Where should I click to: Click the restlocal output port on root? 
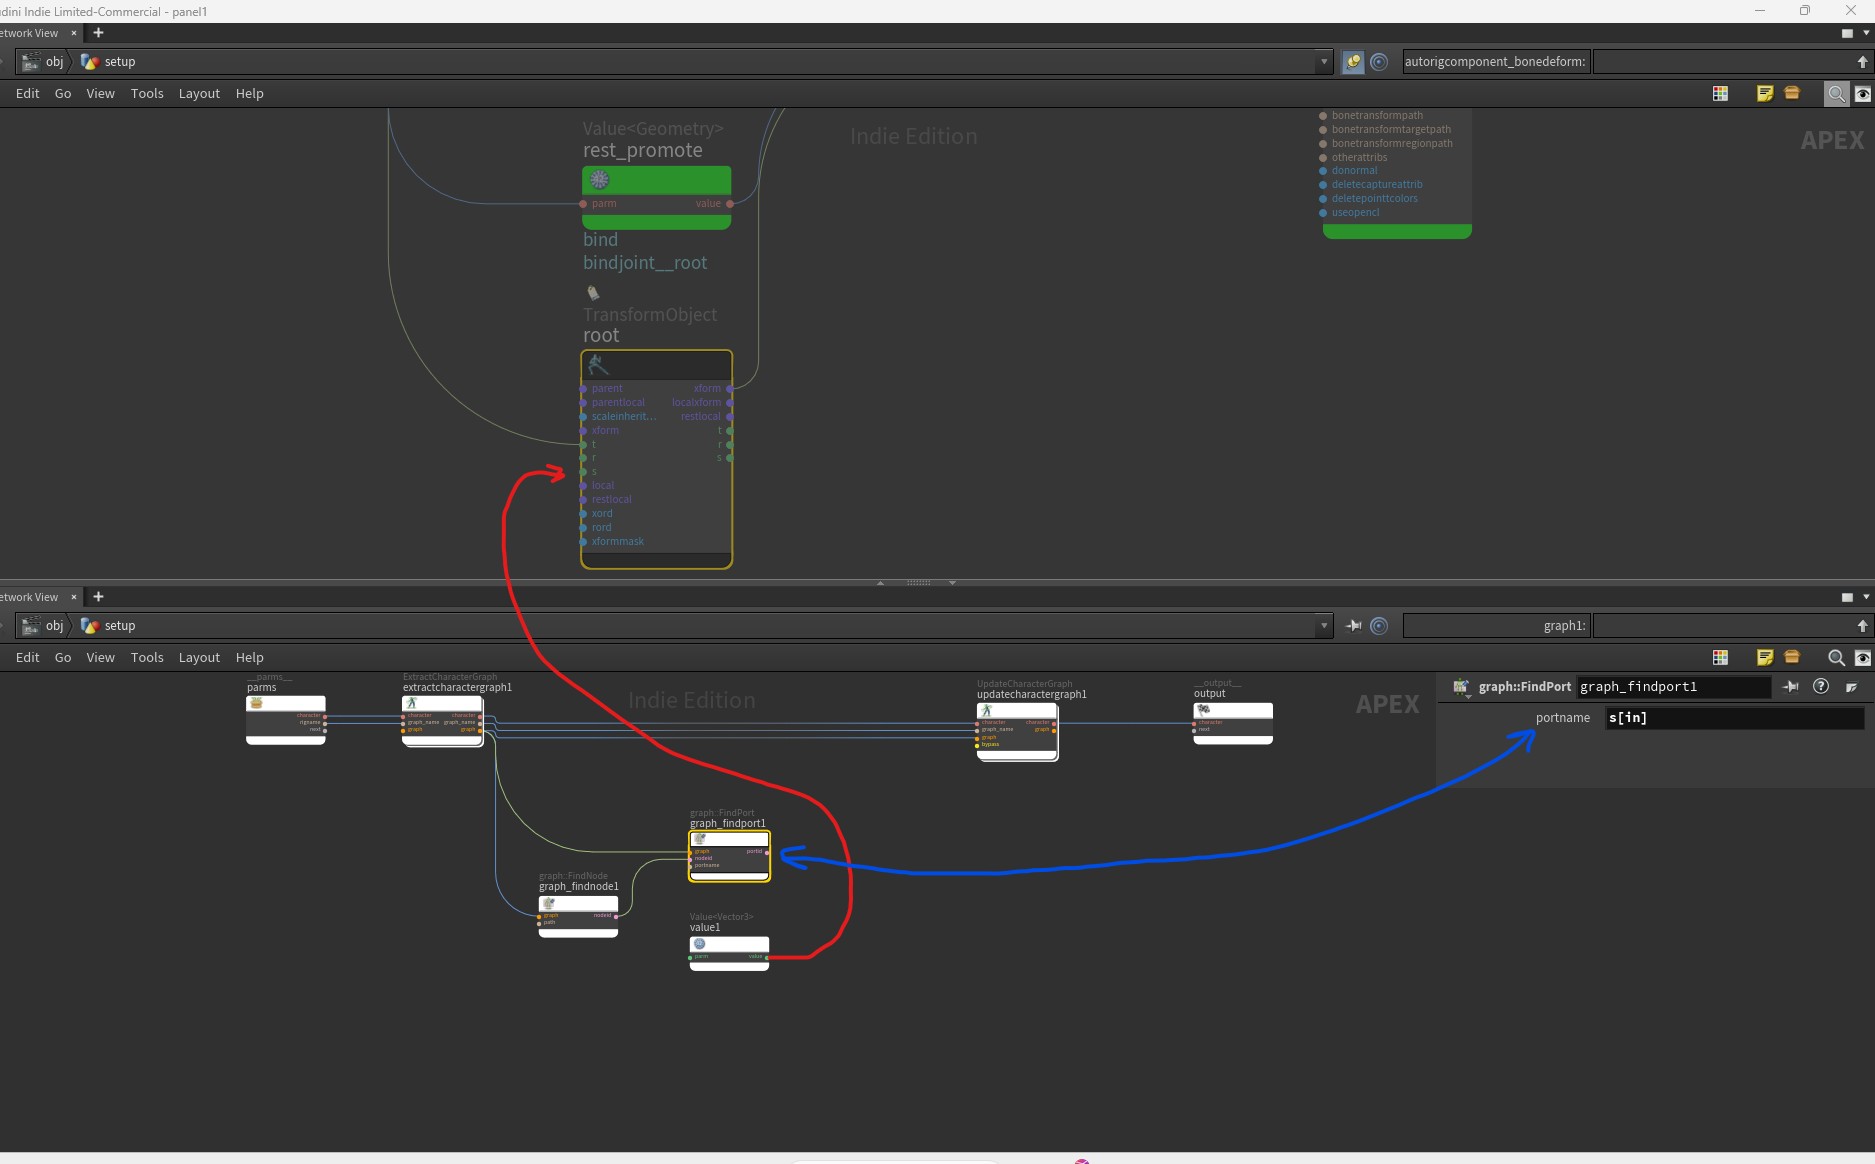[x=730, y=417]
